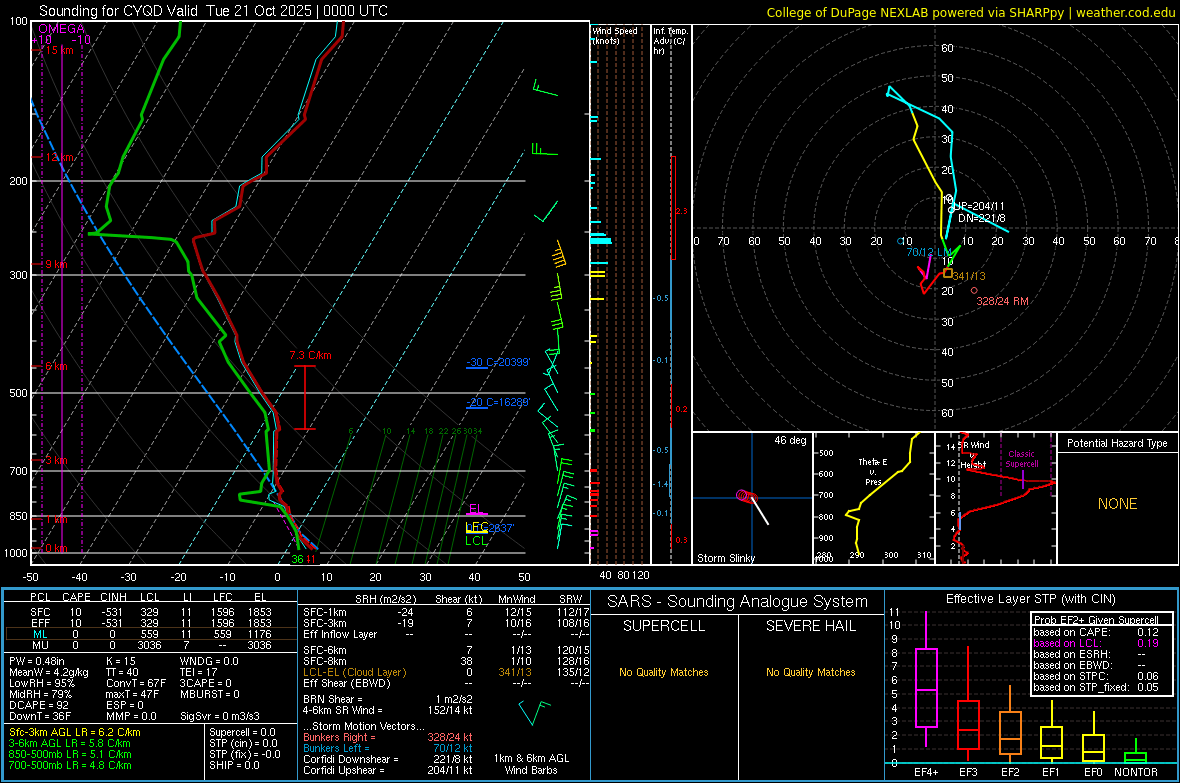Click the Storm Slinky caption
The image size is (1180, 783).
coord(725,558)
